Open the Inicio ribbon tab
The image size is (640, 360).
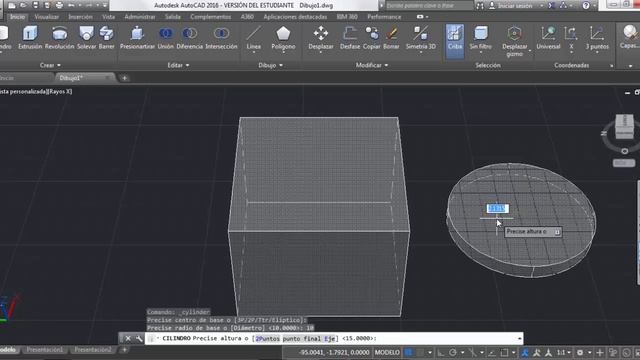click(x=18, y=17)
